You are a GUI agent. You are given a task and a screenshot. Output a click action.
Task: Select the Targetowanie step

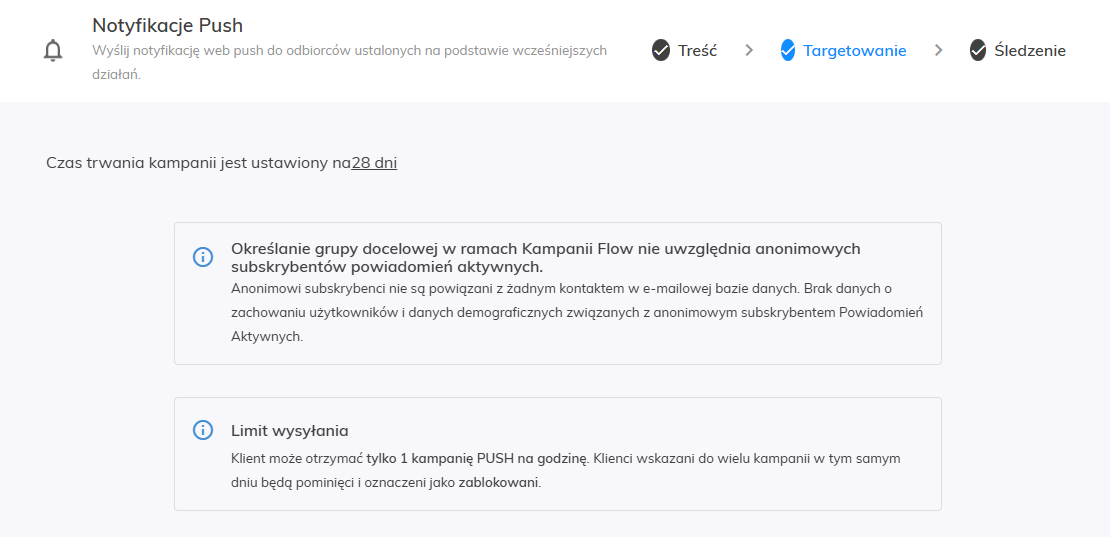coord(854,51)
